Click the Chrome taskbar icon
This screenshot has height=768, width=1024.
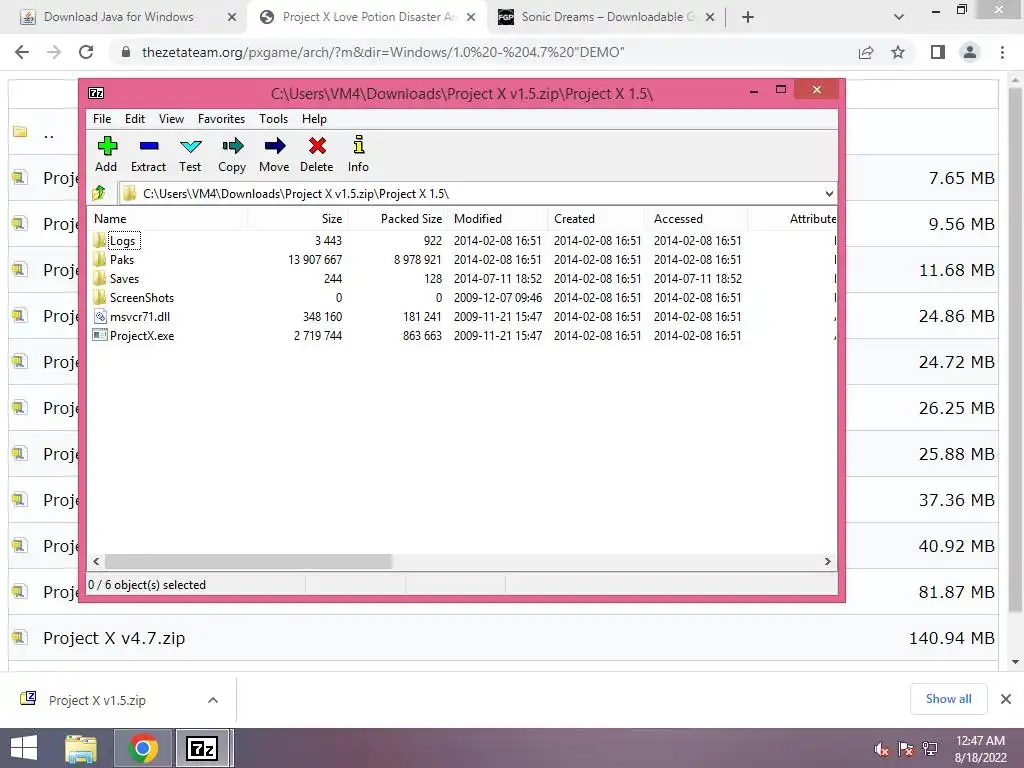tap(143, 748)
